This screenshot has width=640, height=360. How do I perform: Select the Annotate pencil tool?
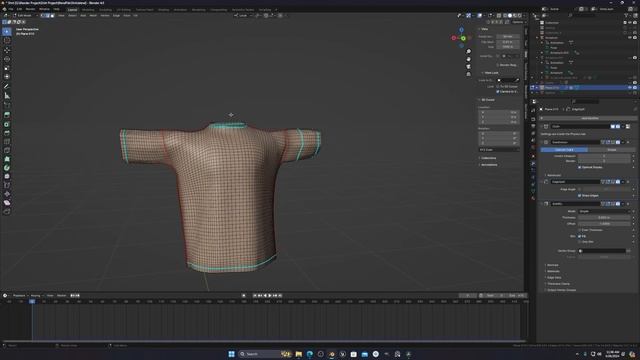7,86
